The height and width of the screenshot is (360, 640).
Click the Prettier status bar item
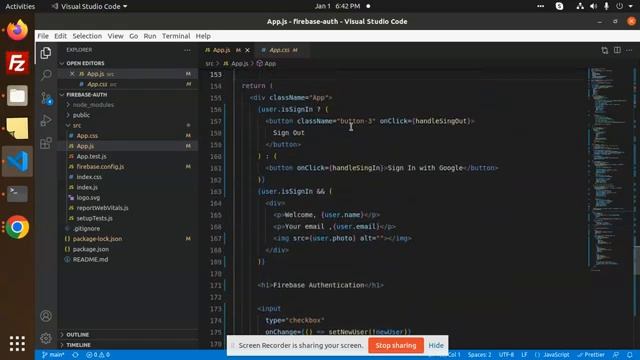coord(591,355)
